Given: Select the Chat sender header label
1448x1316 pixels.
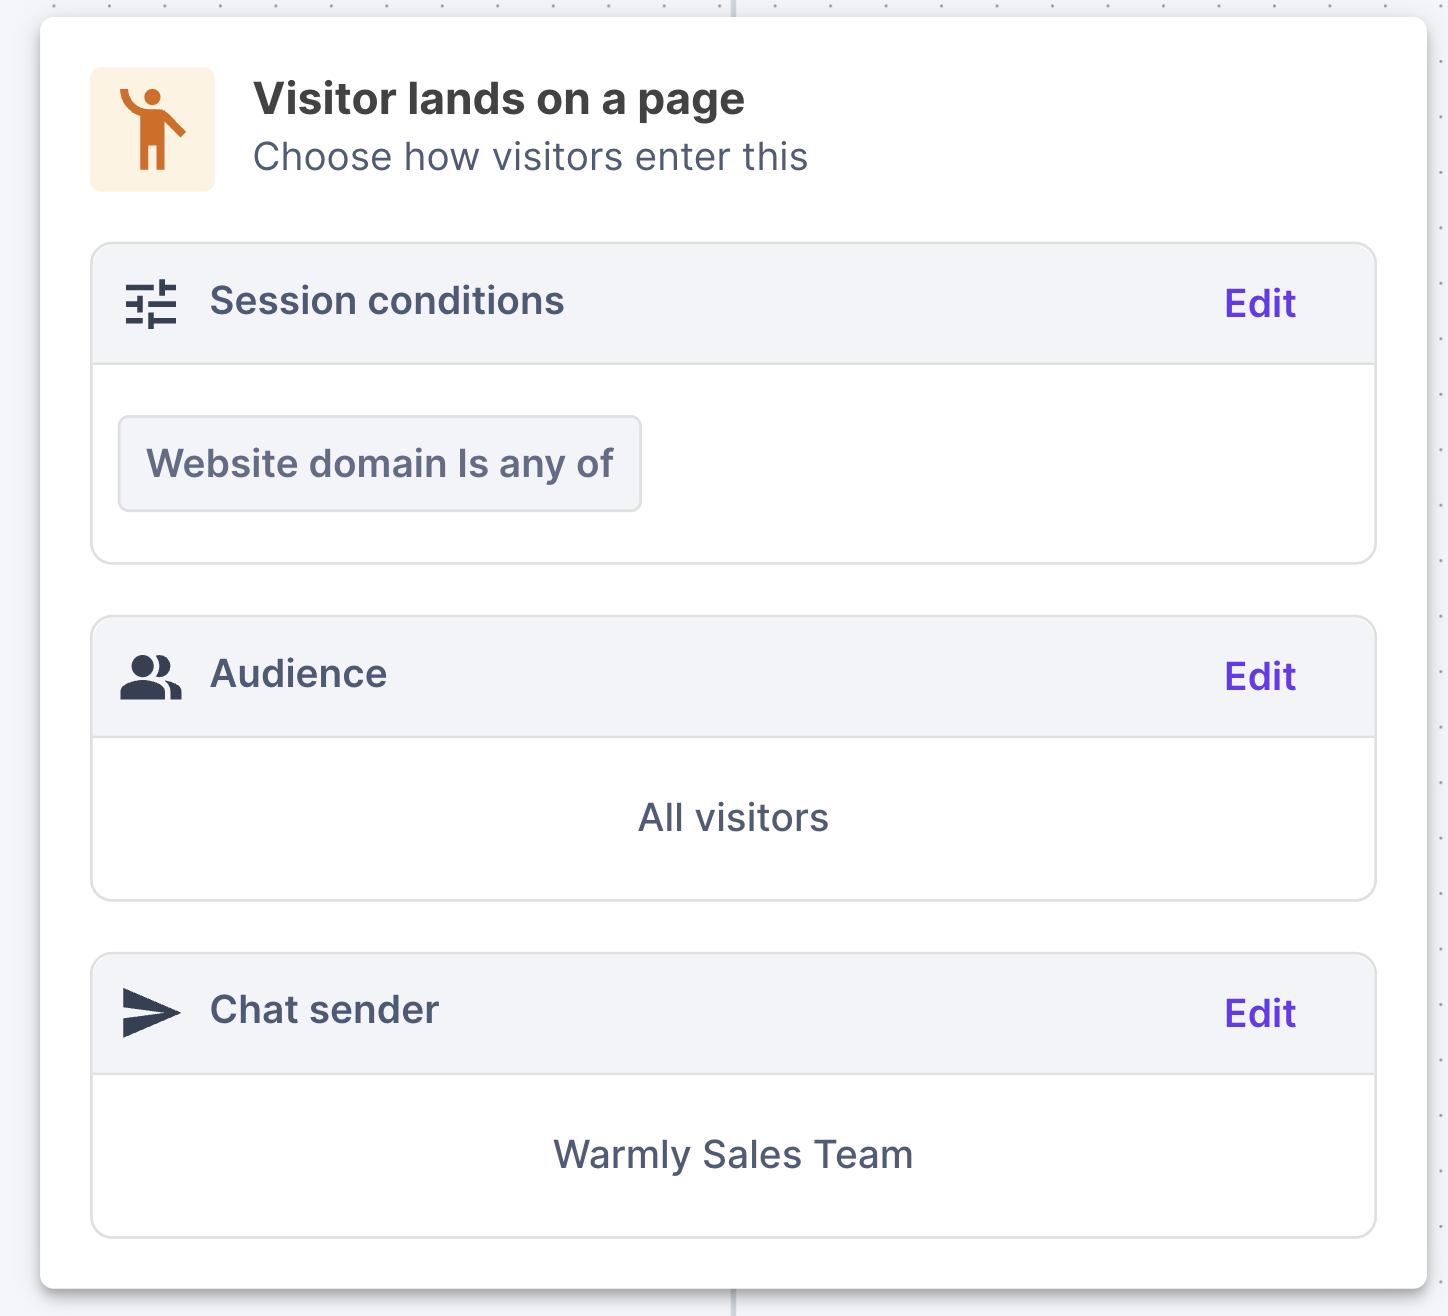Looking at the screenshot, I should pos(324,1010).
